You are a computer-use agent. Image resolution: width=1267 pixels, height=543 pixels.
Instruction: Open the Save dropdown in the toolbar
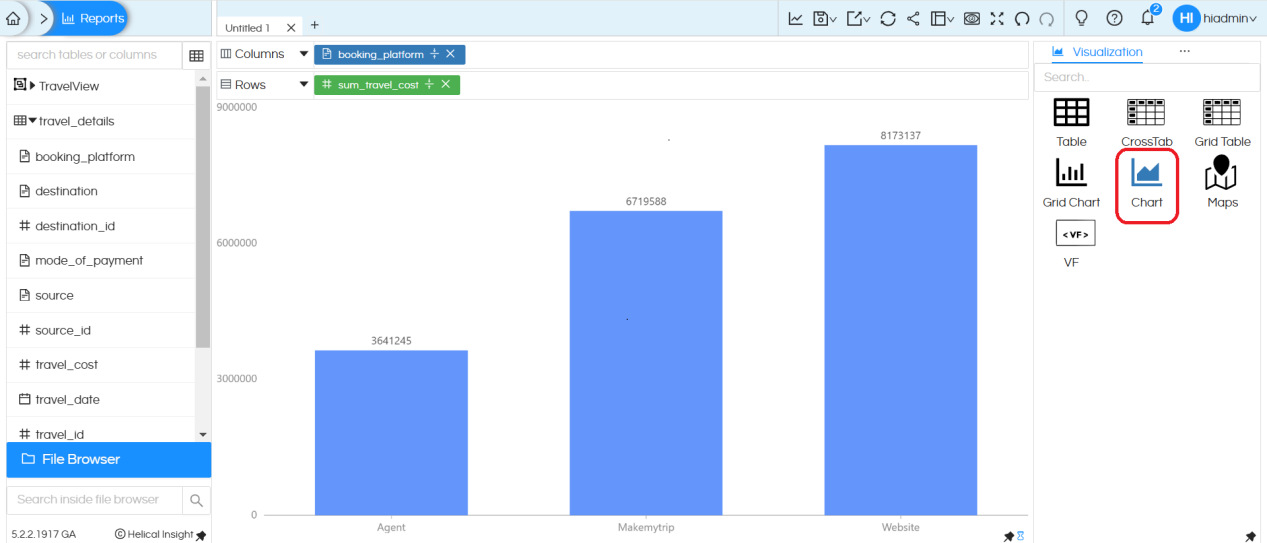(x=825, y=18)
